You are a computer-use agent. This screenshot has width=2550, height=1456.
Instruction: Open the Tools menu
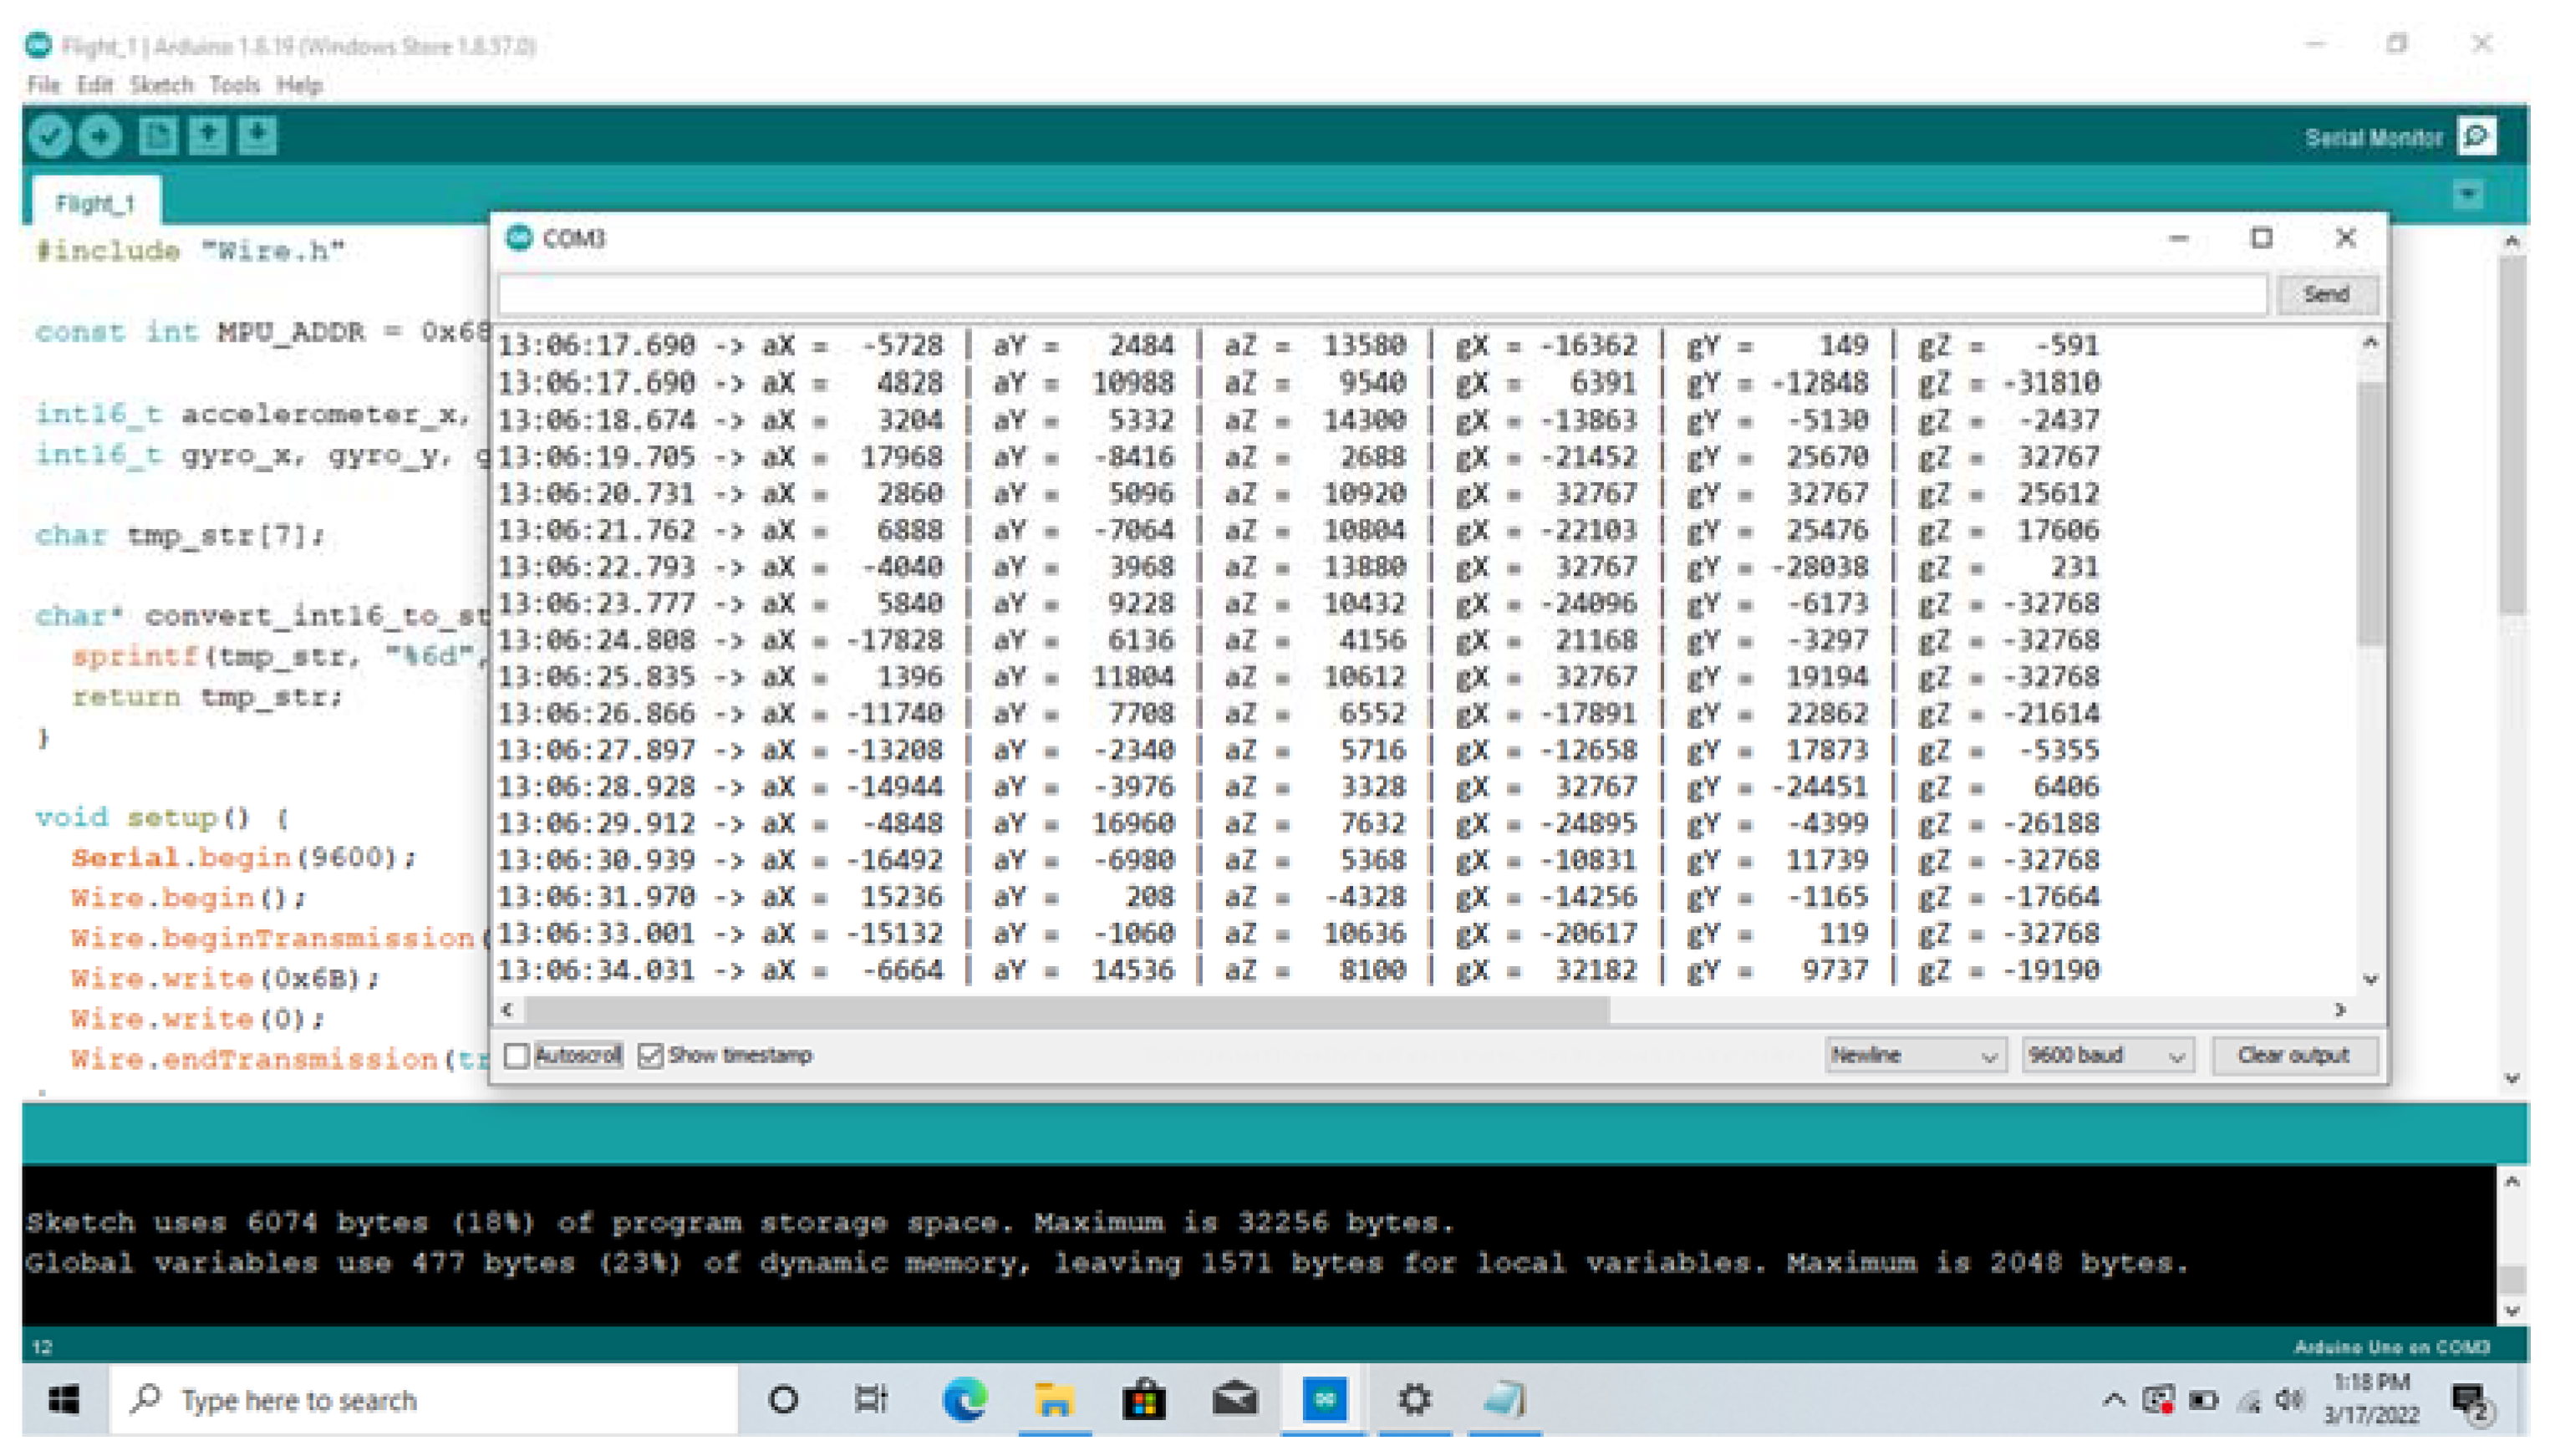[234, 85]
